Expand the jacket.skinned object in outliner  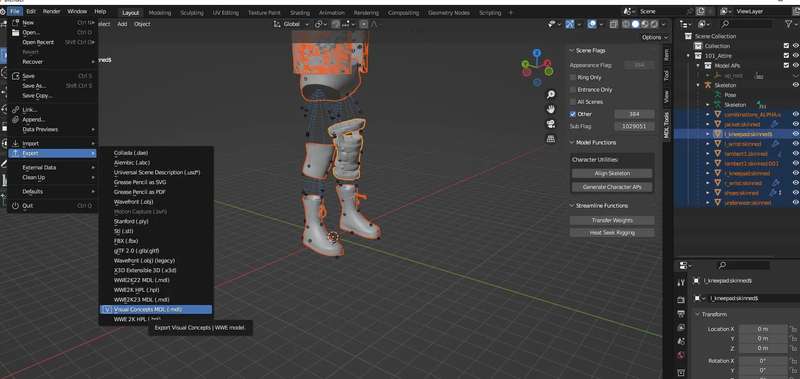pyautogui.click(x=708, y=124)
